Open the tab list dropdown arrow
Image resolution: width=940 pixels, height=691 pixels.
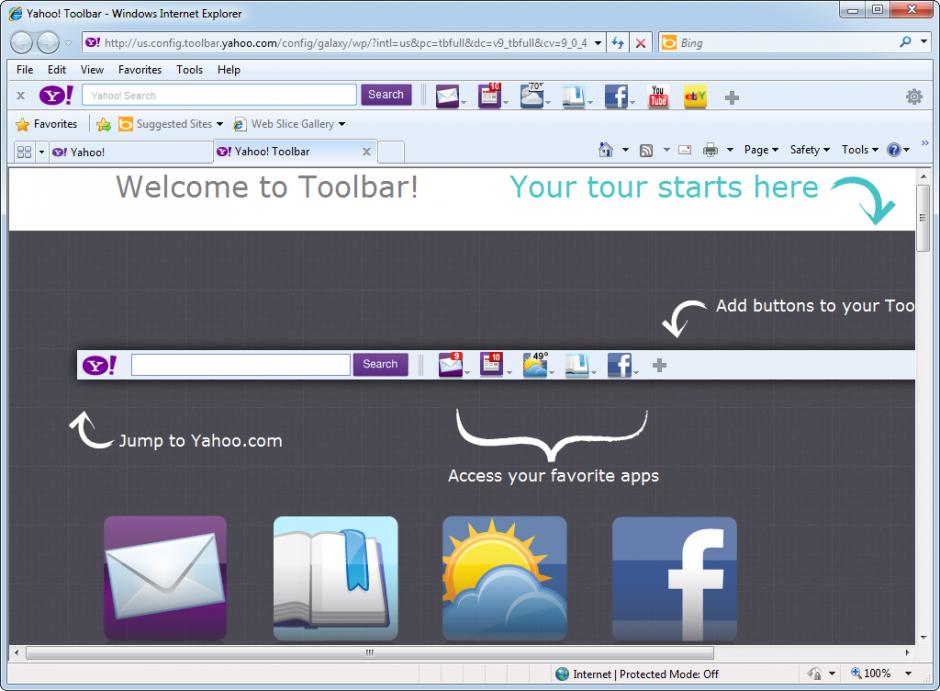click(41, 152)
